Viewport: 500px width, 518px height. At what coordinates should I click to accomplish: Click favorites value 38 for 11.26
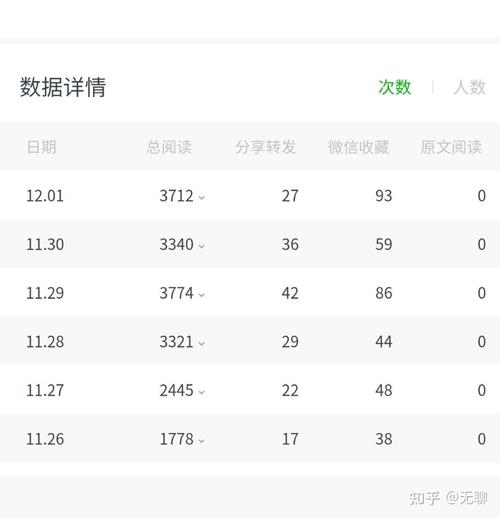click(384, 439)
